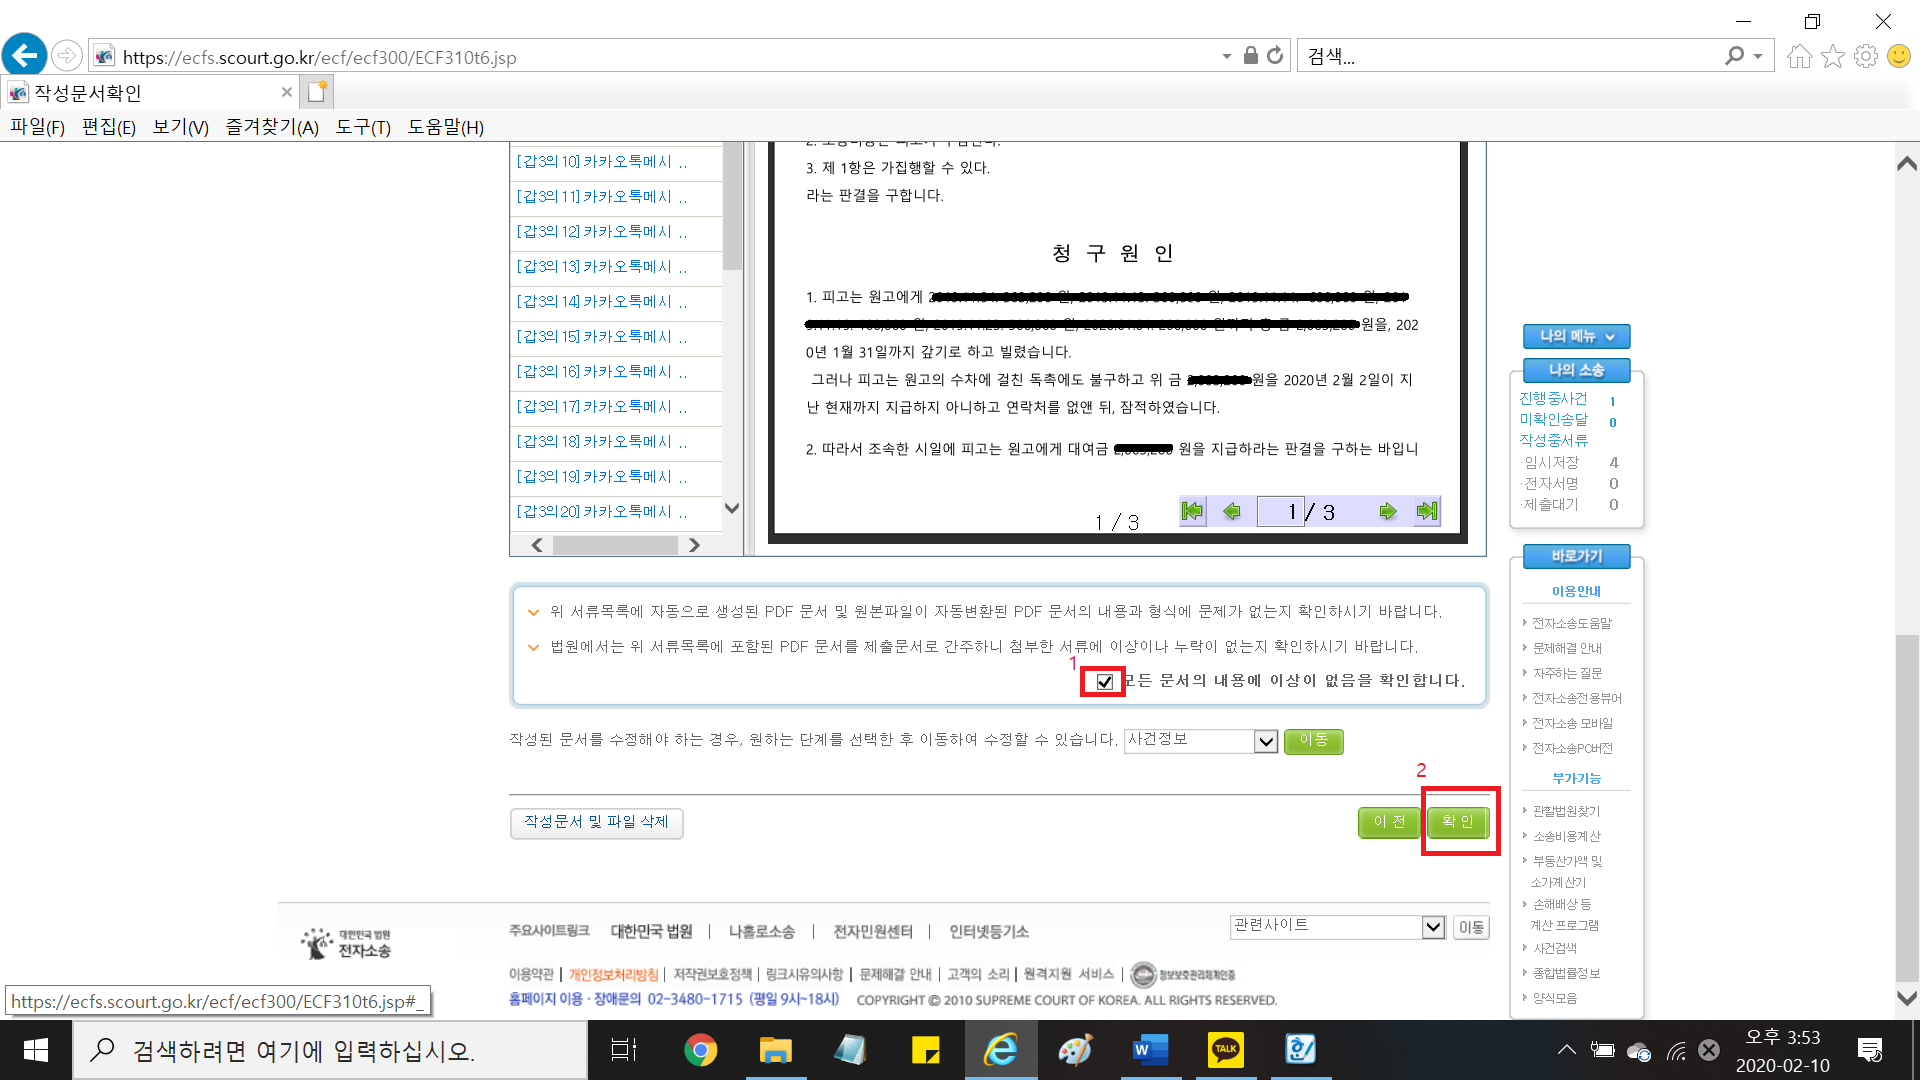
Task: Expand the 나의 메뉴 panel
Action: point(1576,337)
